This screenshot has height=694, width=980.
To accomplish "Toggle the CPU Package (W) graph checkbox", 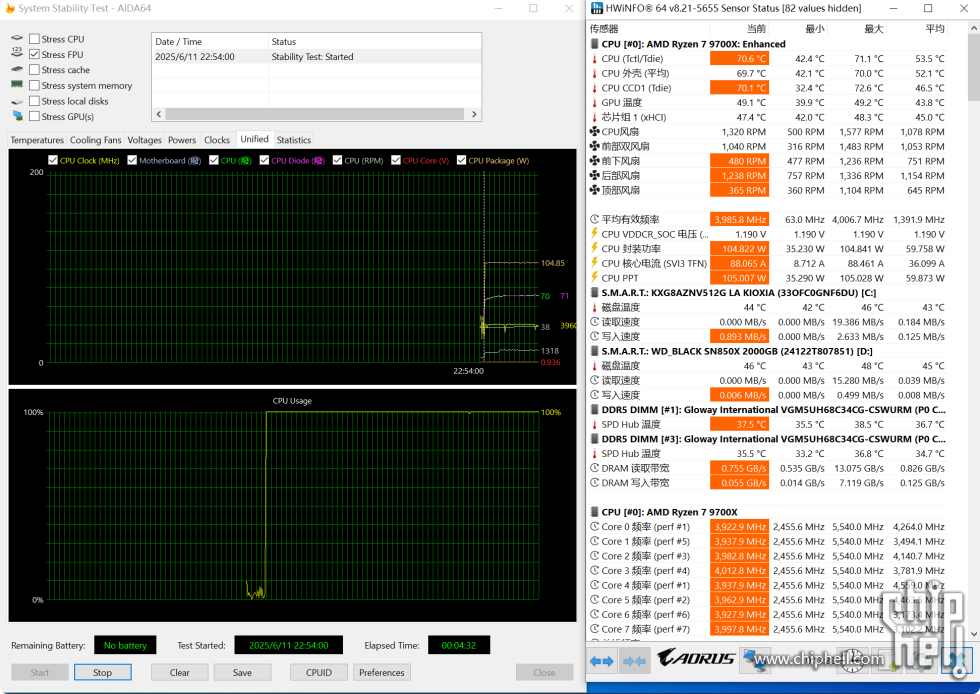I will click(461, 160).
